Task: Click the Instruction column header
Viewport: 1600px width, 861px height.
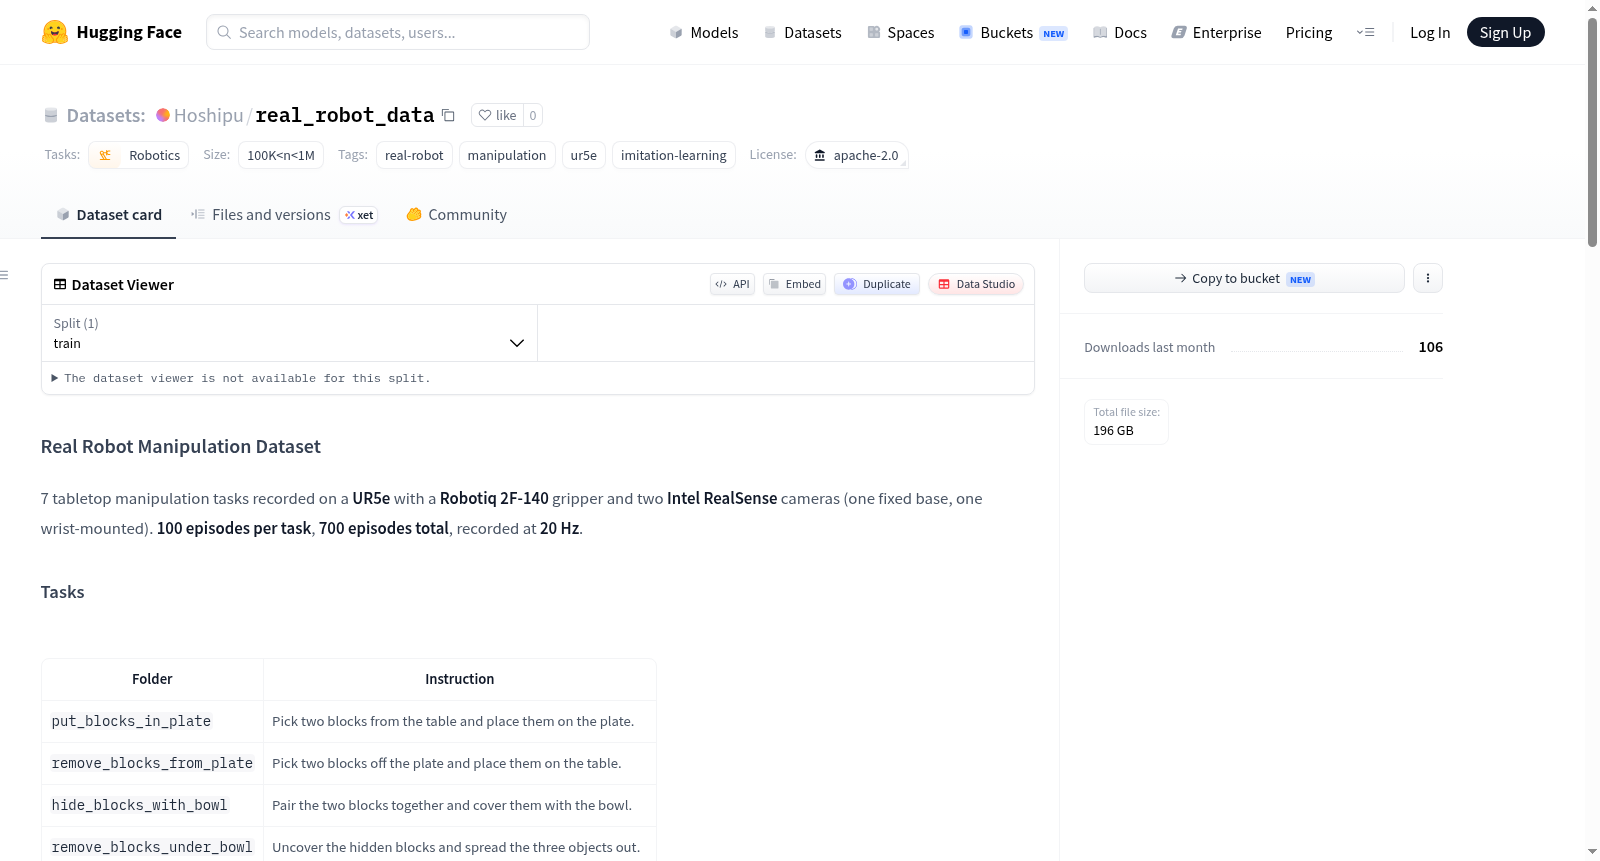Action: [460, 679]
